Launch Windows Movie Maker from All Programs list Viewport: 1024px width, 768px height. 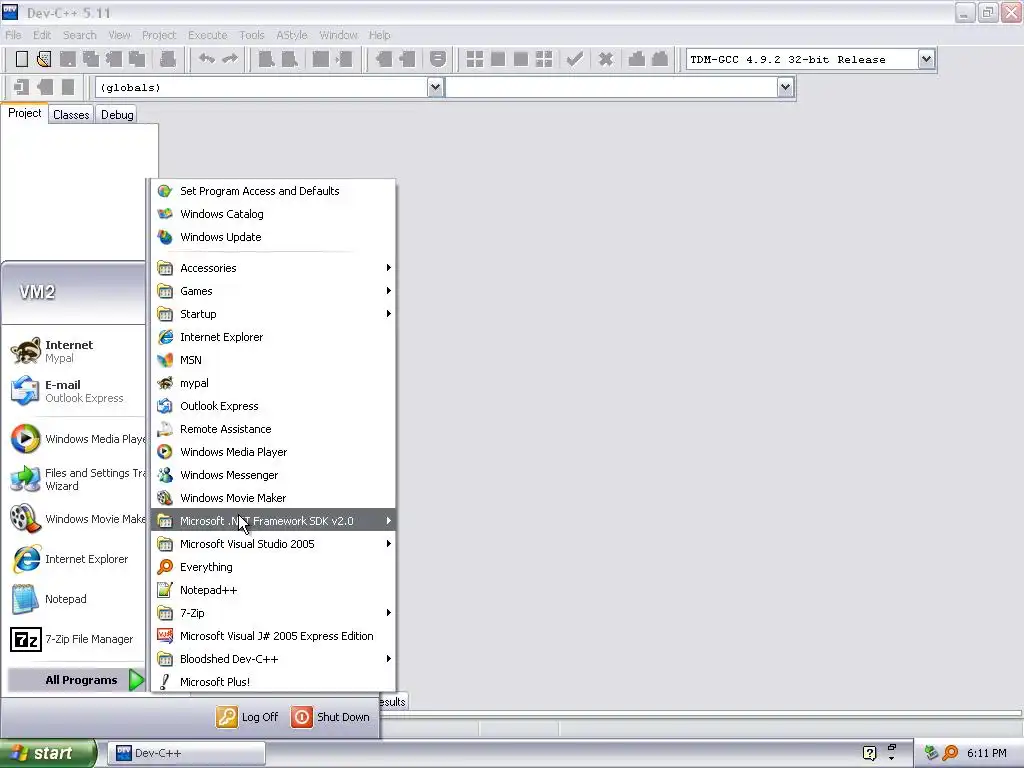click(x=273, y=498)
